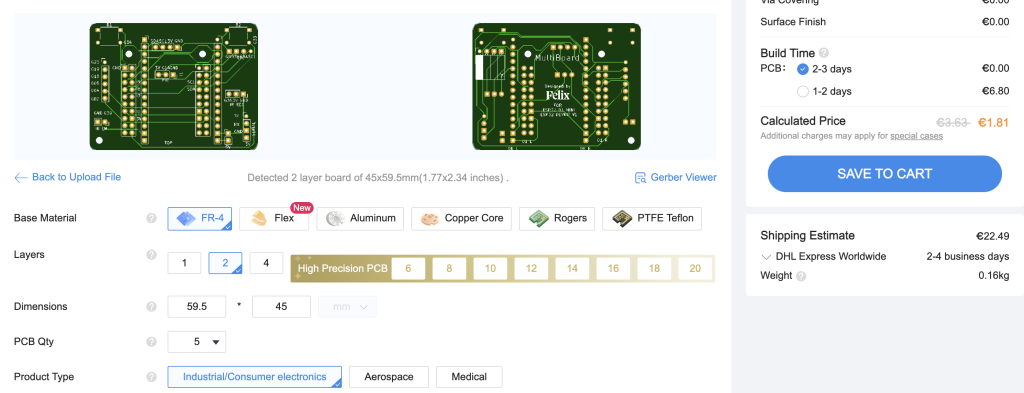This screenshot has width=1024, height=393.
Task: Open the PCB Qty dropdown
Action: (x=197, y=342)
